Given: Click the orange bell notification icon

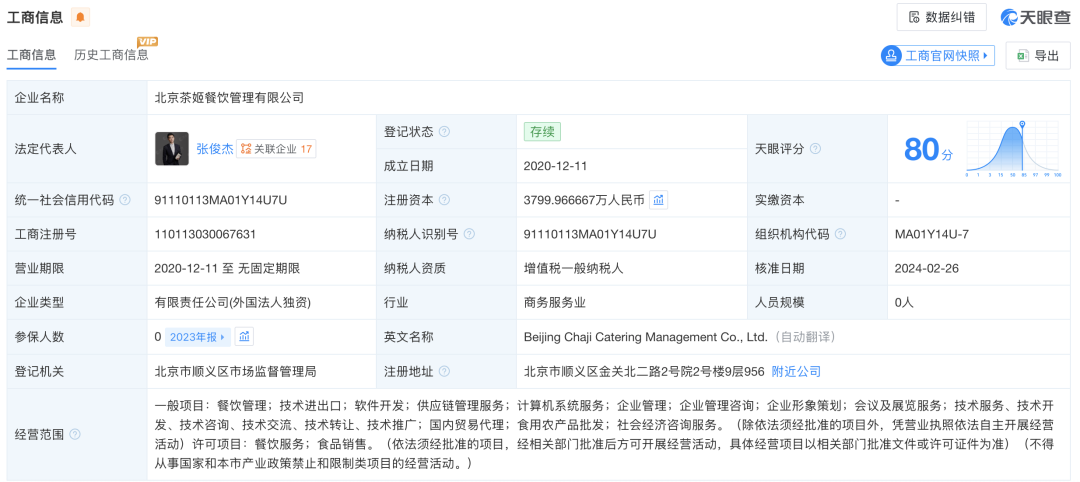Looking at the screenshot, I should [81, 17].
